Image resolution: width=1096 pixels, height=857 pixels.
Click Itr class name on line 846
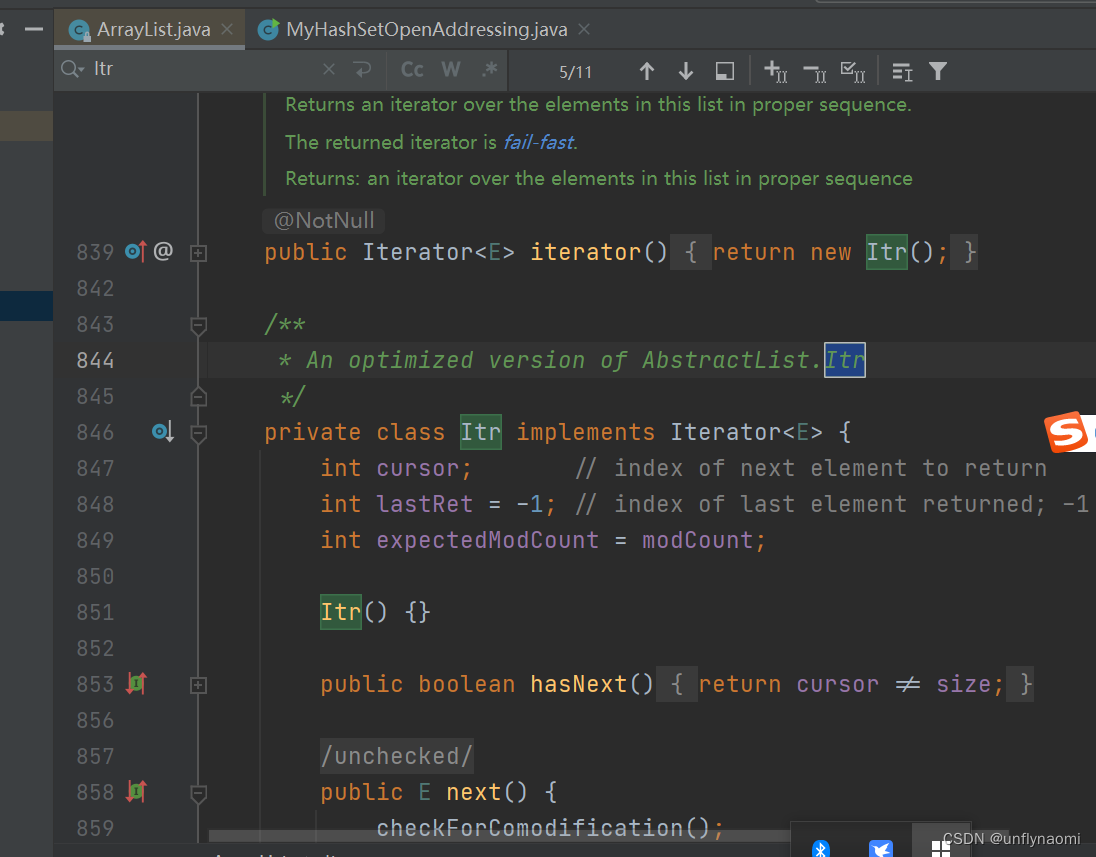480,432
